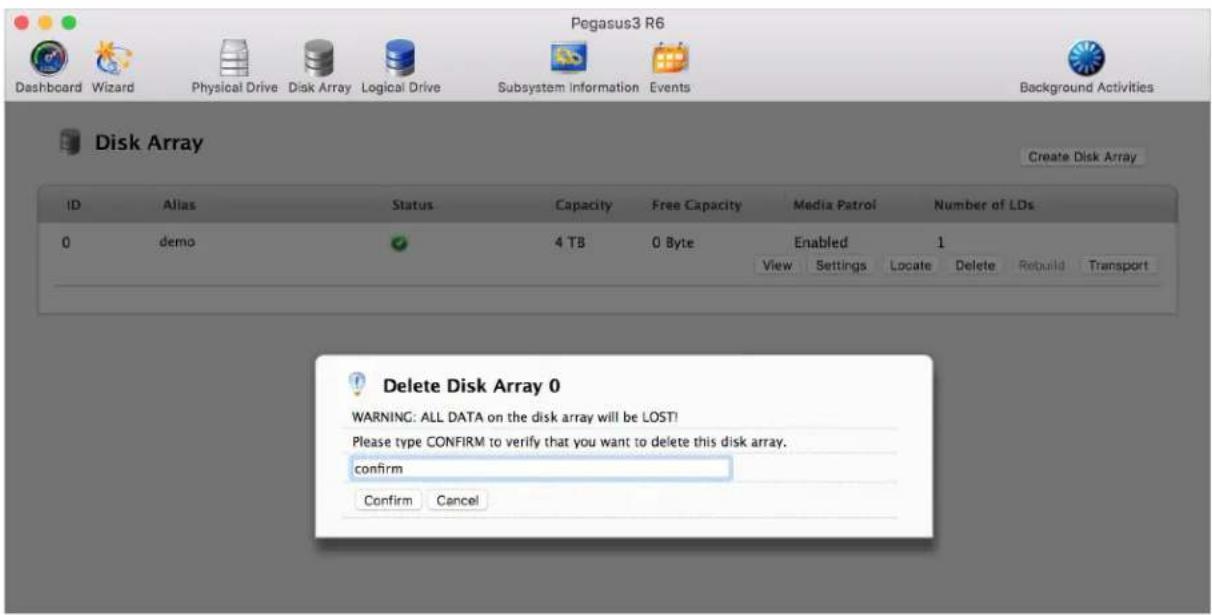Open the Events calendar icon

[x=670, y=57]
